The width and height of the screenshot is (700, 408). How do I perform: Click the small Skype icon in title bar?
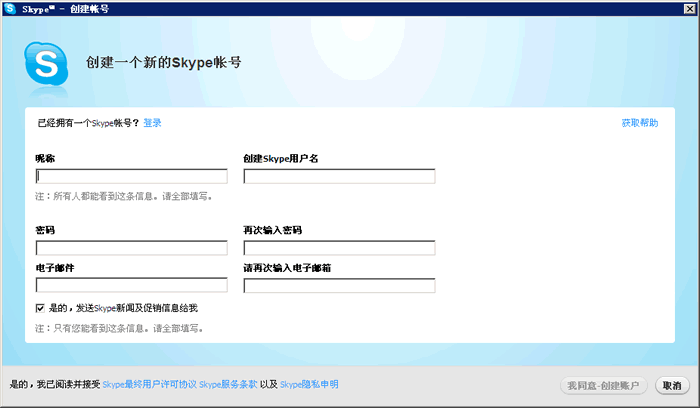pos(10,8)
